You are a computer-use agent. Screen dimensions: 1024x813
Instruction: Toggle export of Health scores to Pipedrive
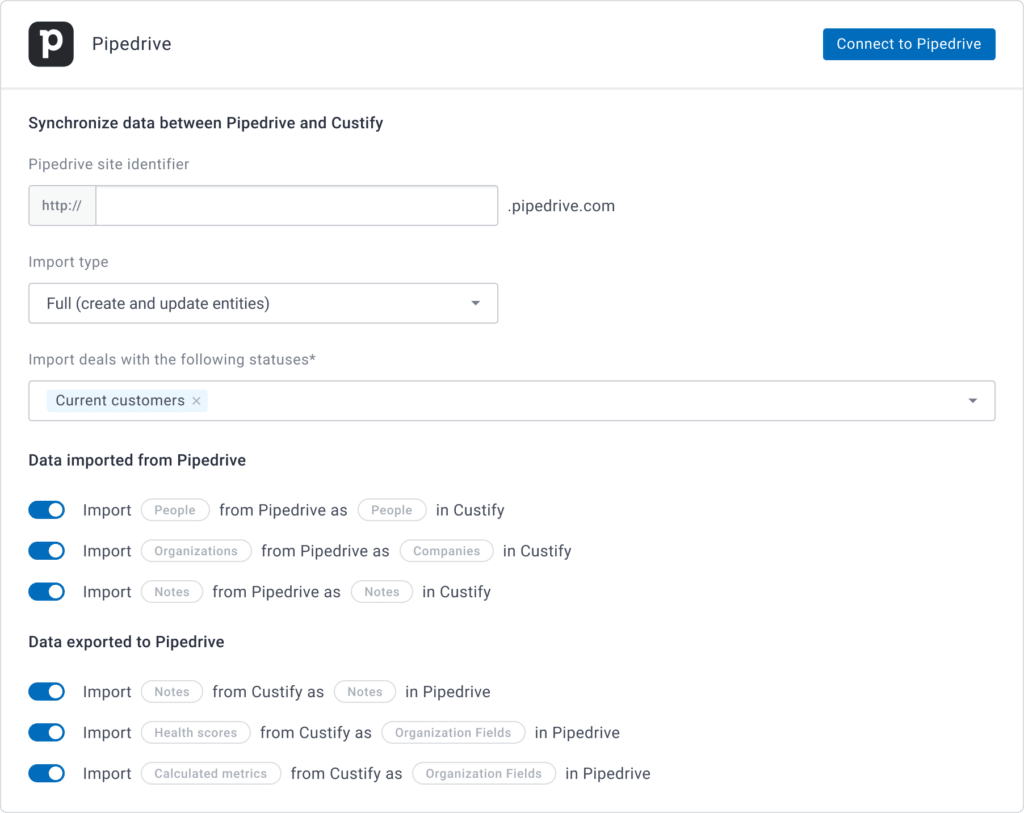46,733
